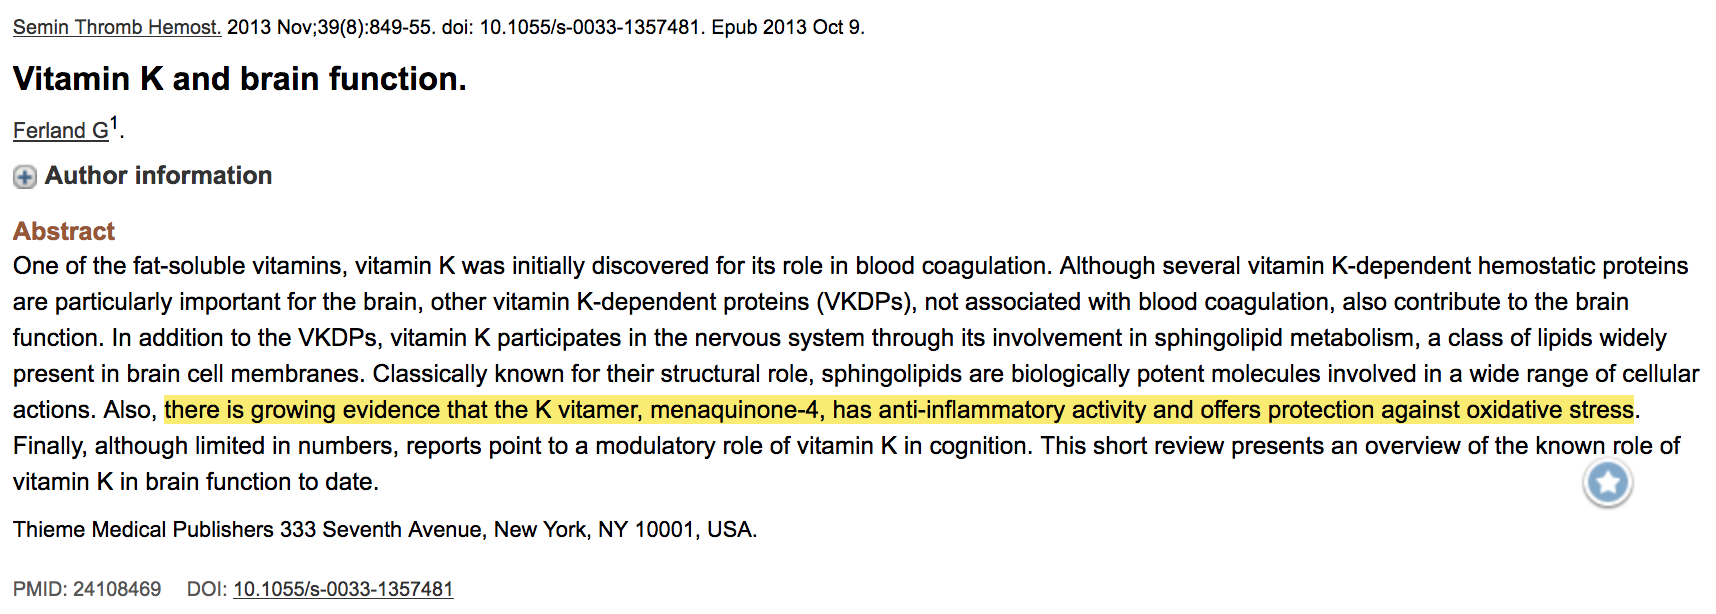The width and height of the screenshot is (1716, 614).
Task: Click the Thieme Medical Publishers address line
Action: (x=385, y=529)
